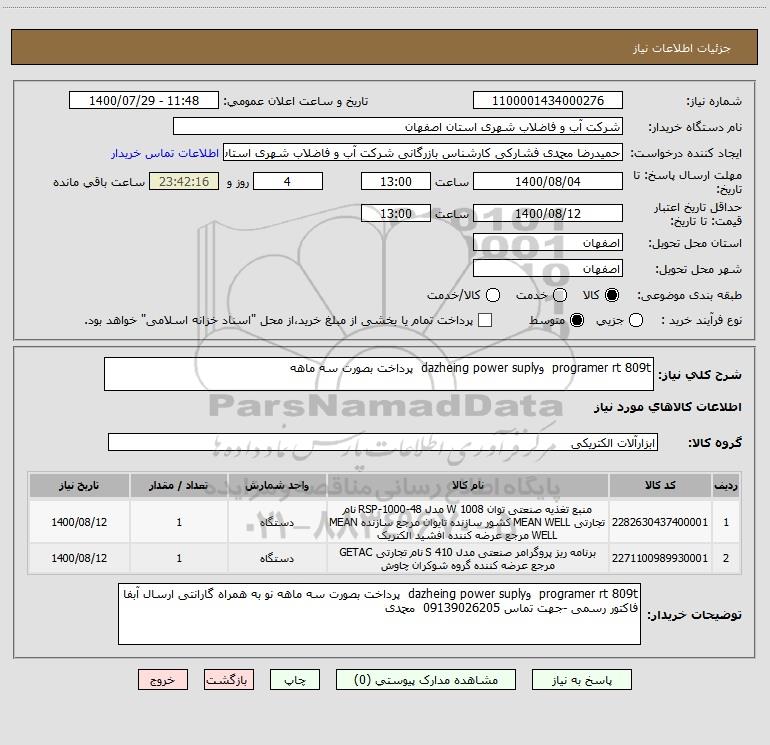Choose the جزیی purchase type radio

tap(635, 320)
